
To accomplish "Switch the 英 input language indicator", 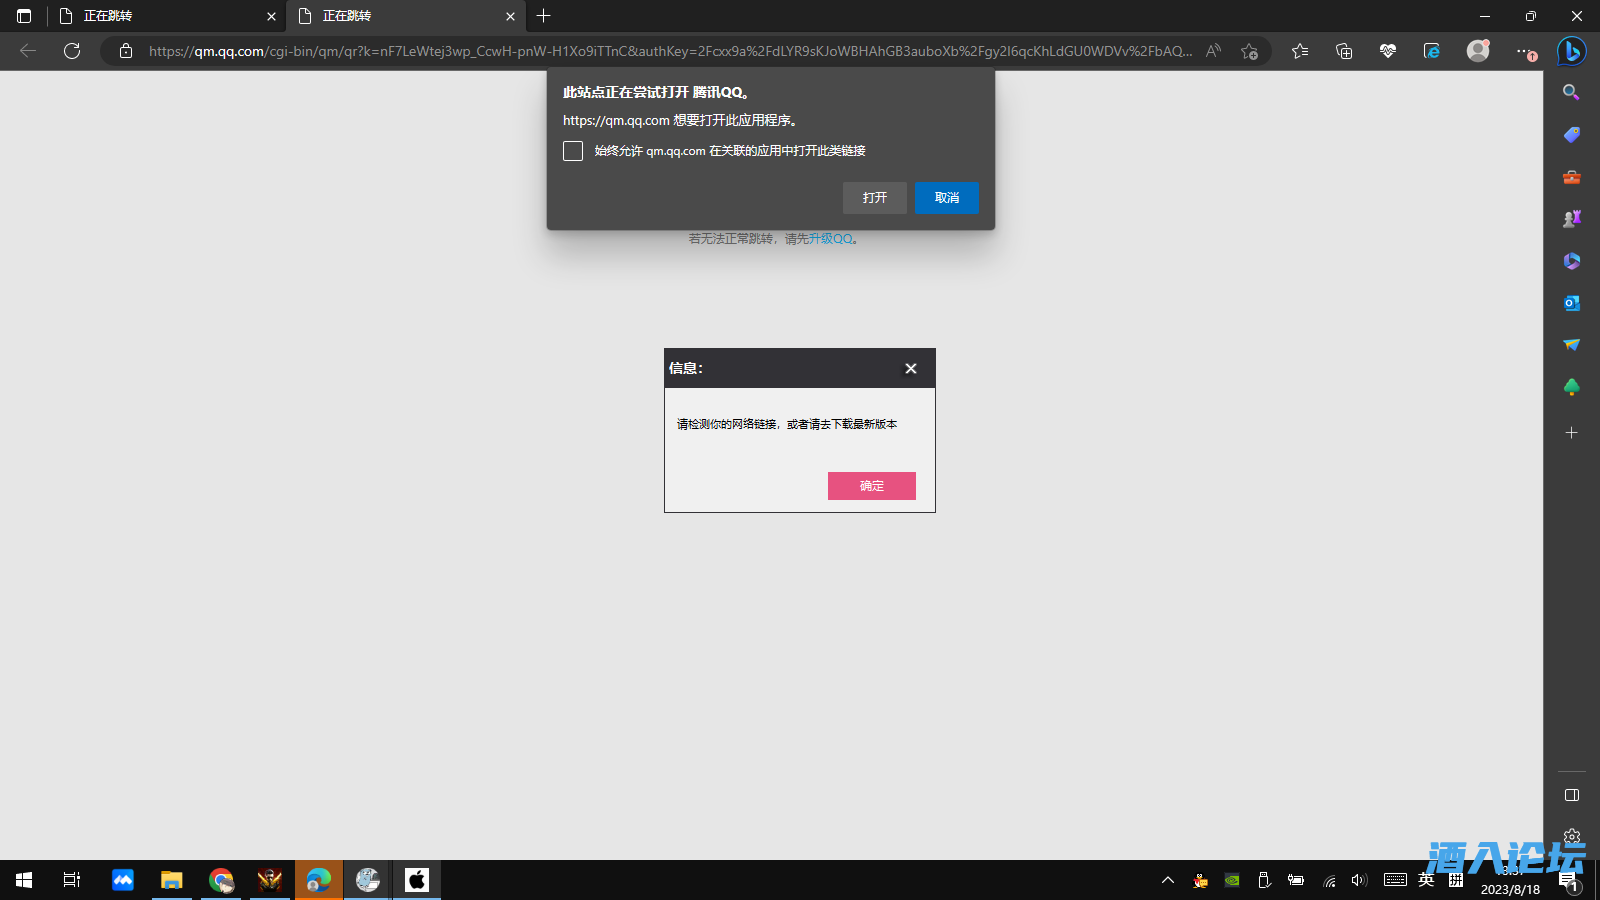I will [x=1426, y=880].
